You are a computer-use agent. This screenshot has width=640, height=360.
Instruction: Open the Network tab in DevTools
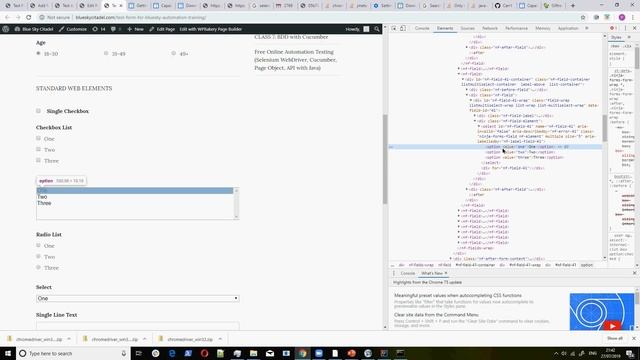pyautogui.click(x=490, y=28)
